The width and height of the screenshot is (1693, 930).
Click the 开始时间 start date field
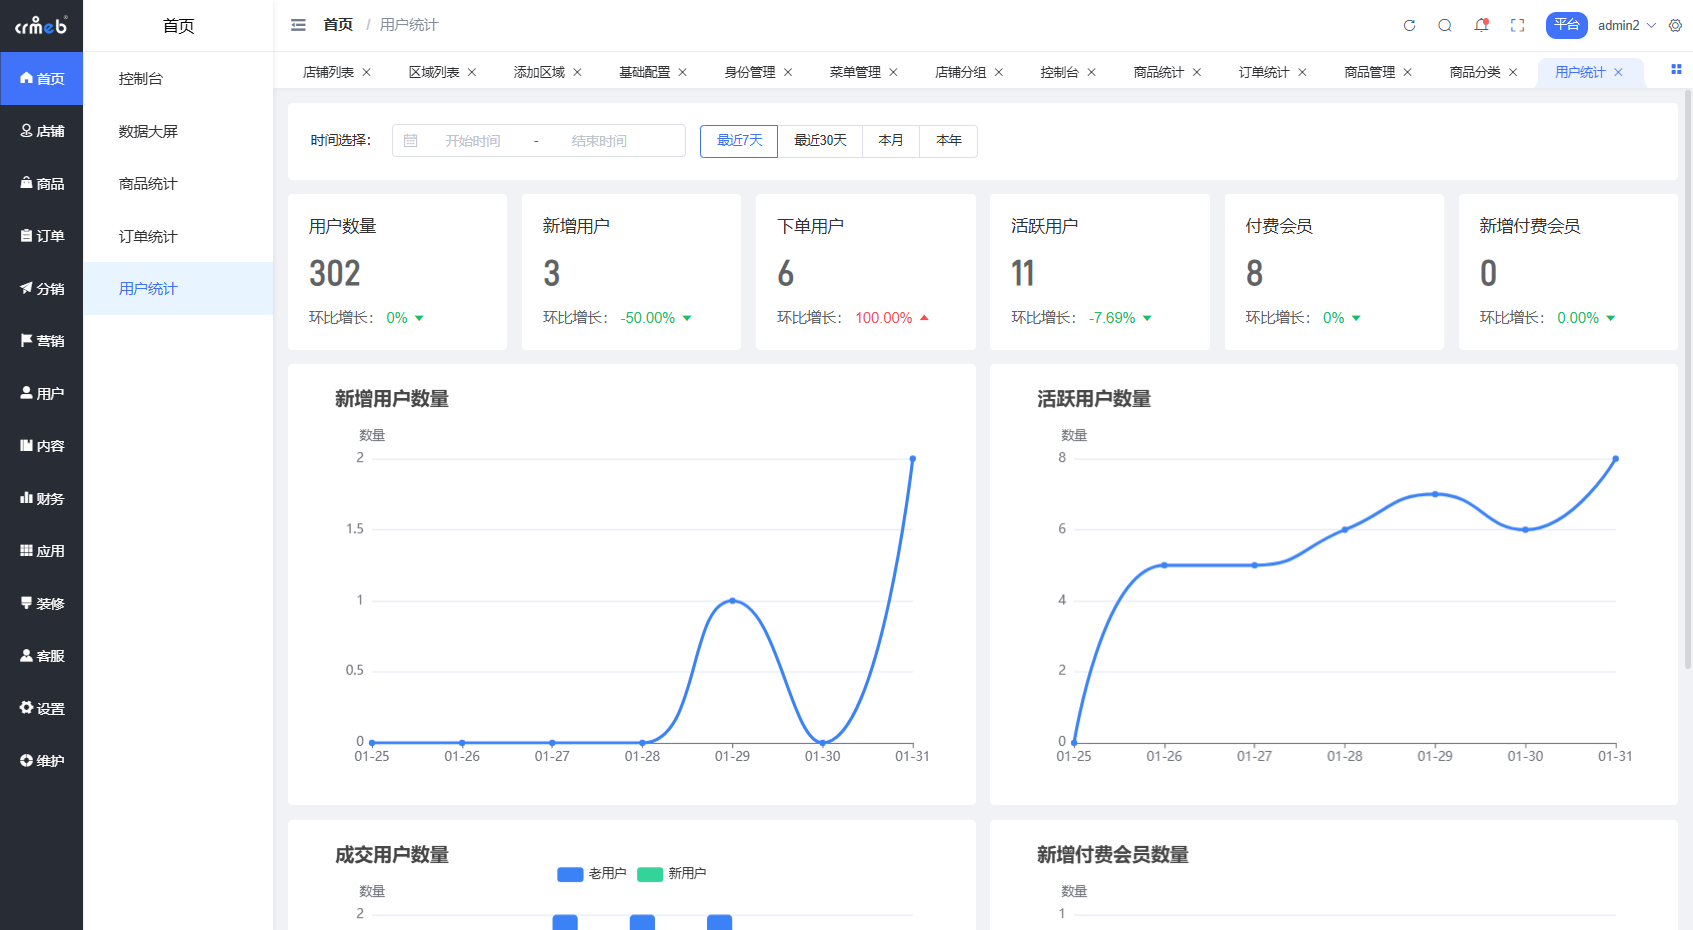(473, 141)
